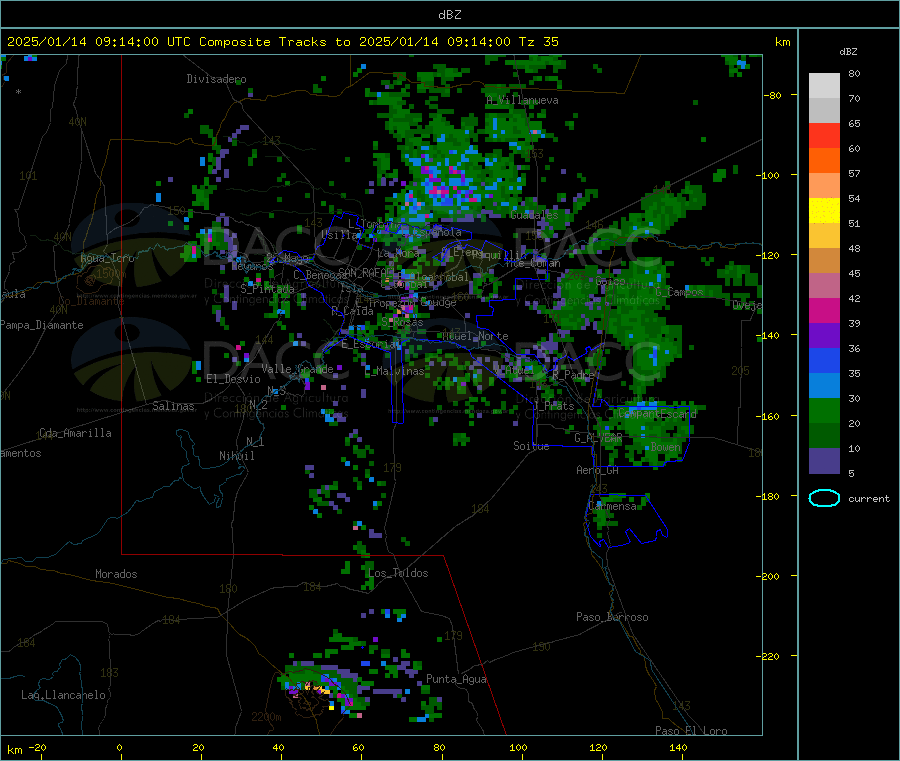Image resolution: width=900 pixels, height=761 pixels.
Task: Click the 'E_Malvinas' map label
Action: click(x=394, y=371)
